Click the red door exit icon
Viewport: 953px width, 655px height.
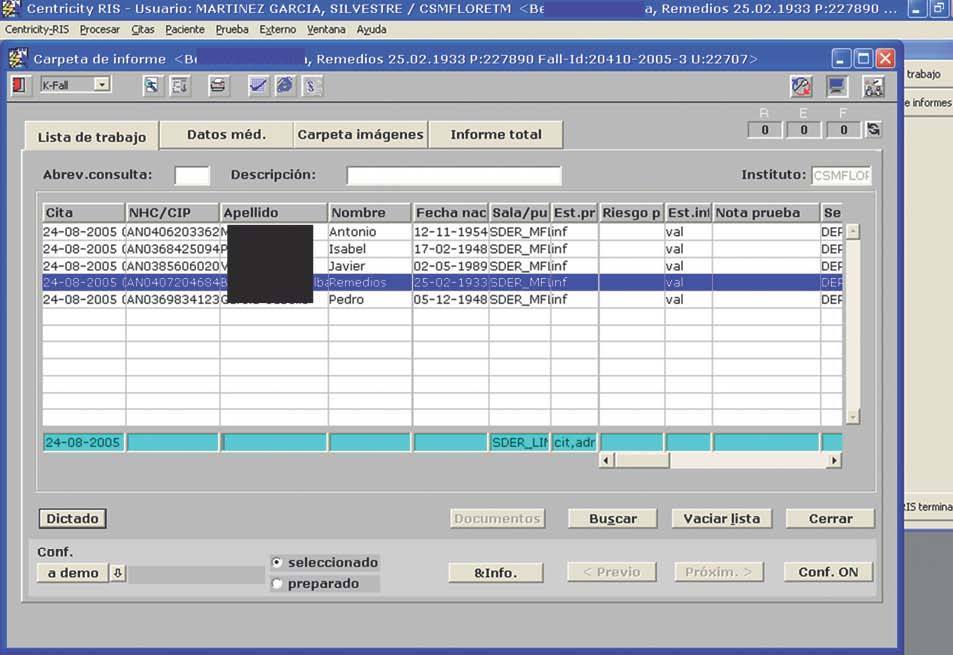19,86
